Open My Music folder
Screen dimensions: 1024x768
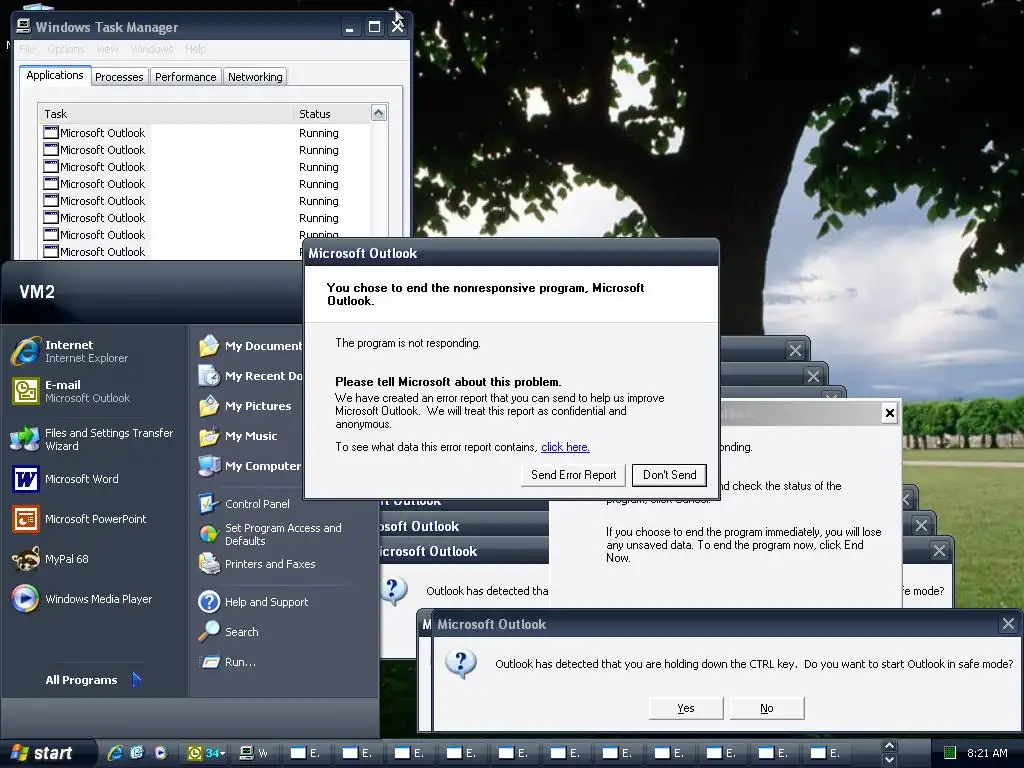[238, 436]
